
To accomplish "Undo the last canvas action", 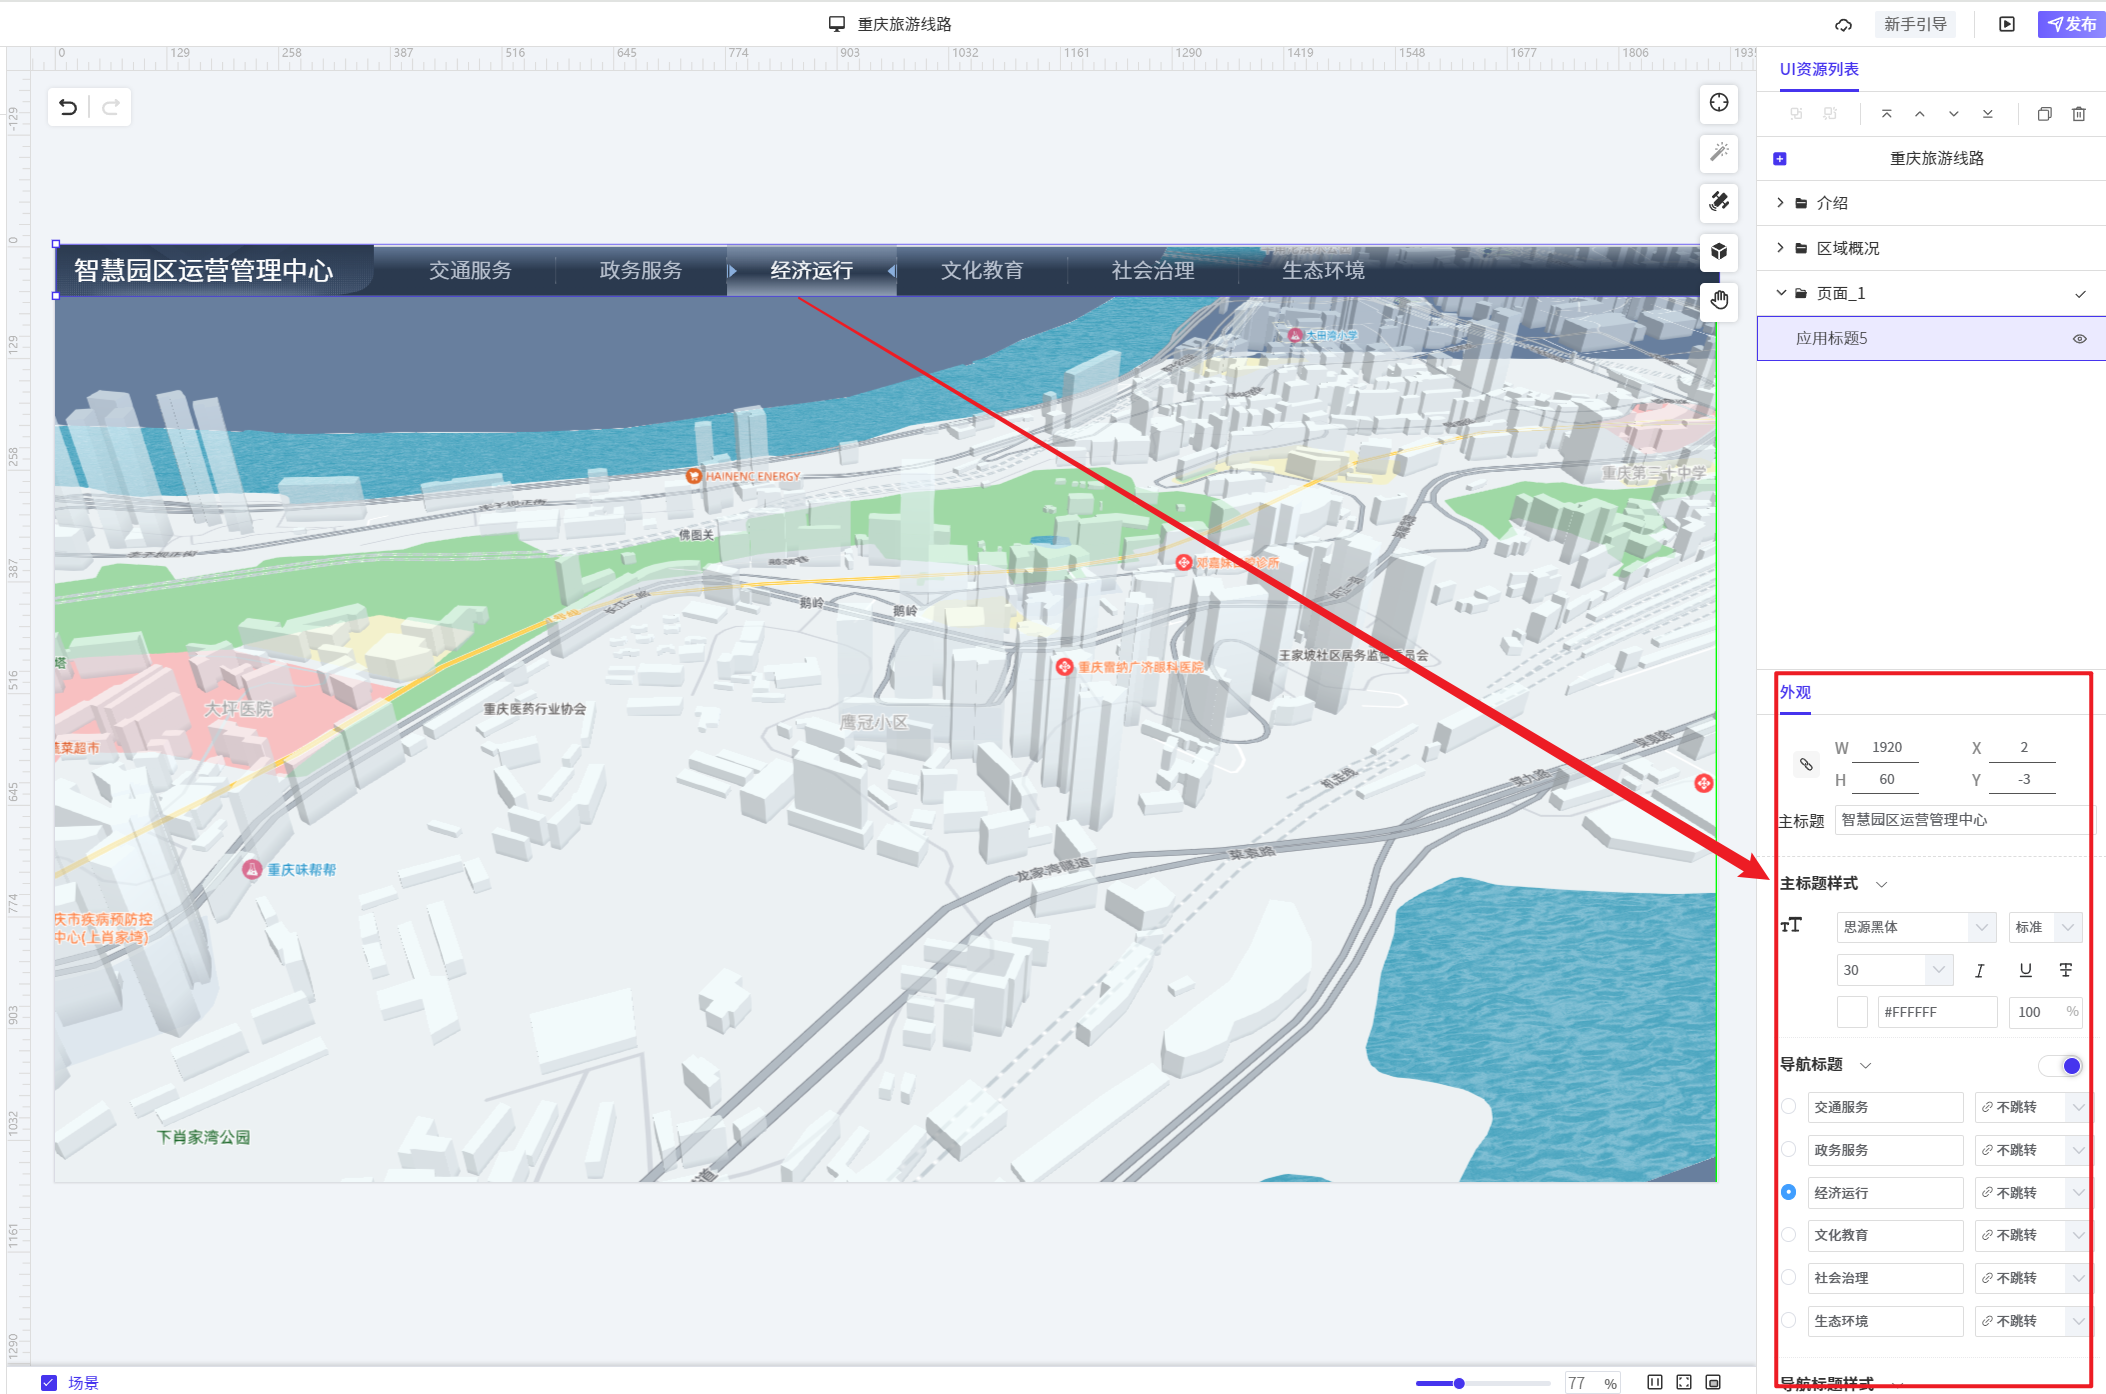I will [x=68, y=107].
